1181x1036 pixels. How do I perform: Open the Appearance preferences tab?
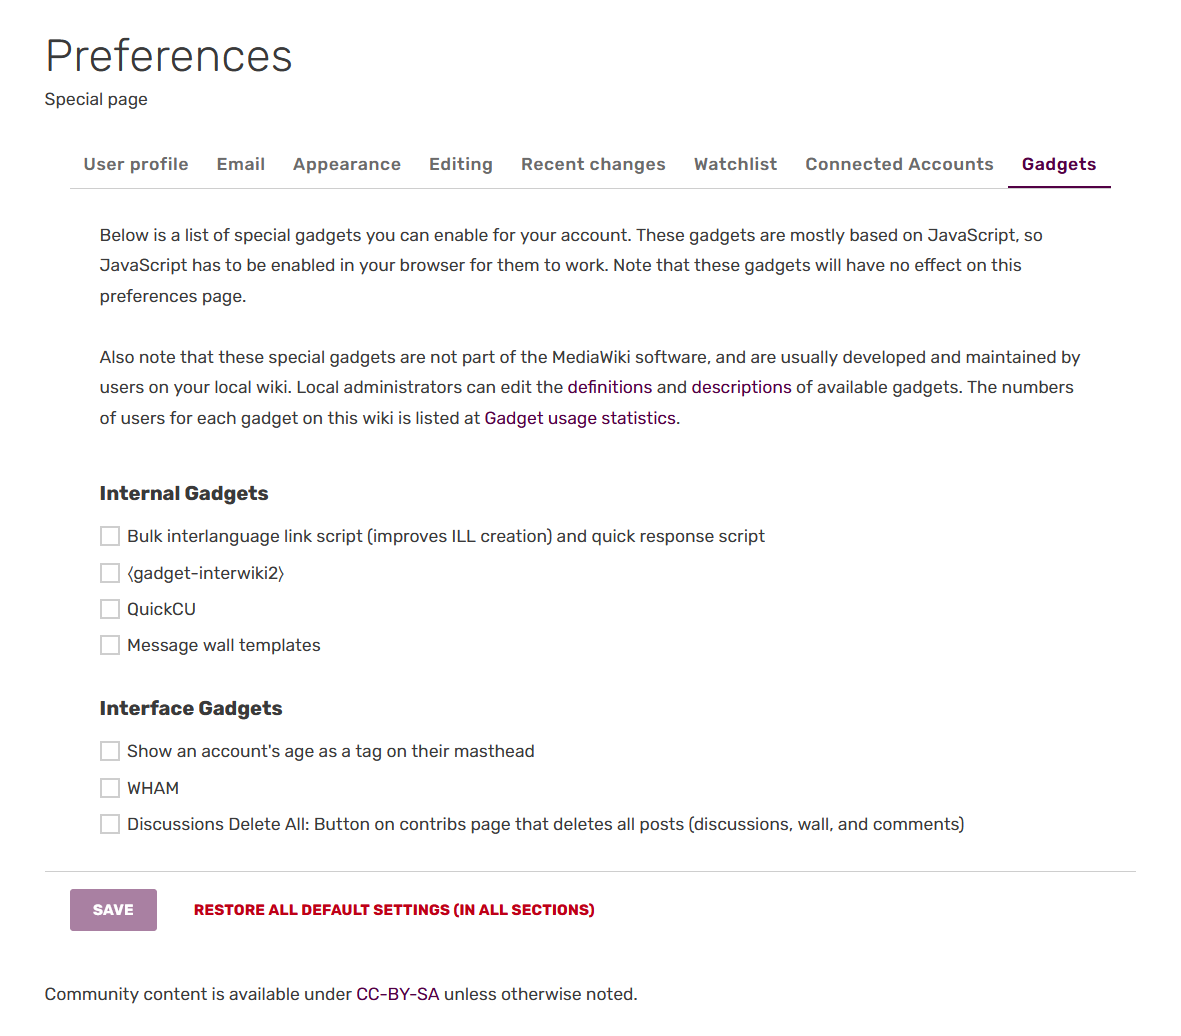[x=347, y=164]
